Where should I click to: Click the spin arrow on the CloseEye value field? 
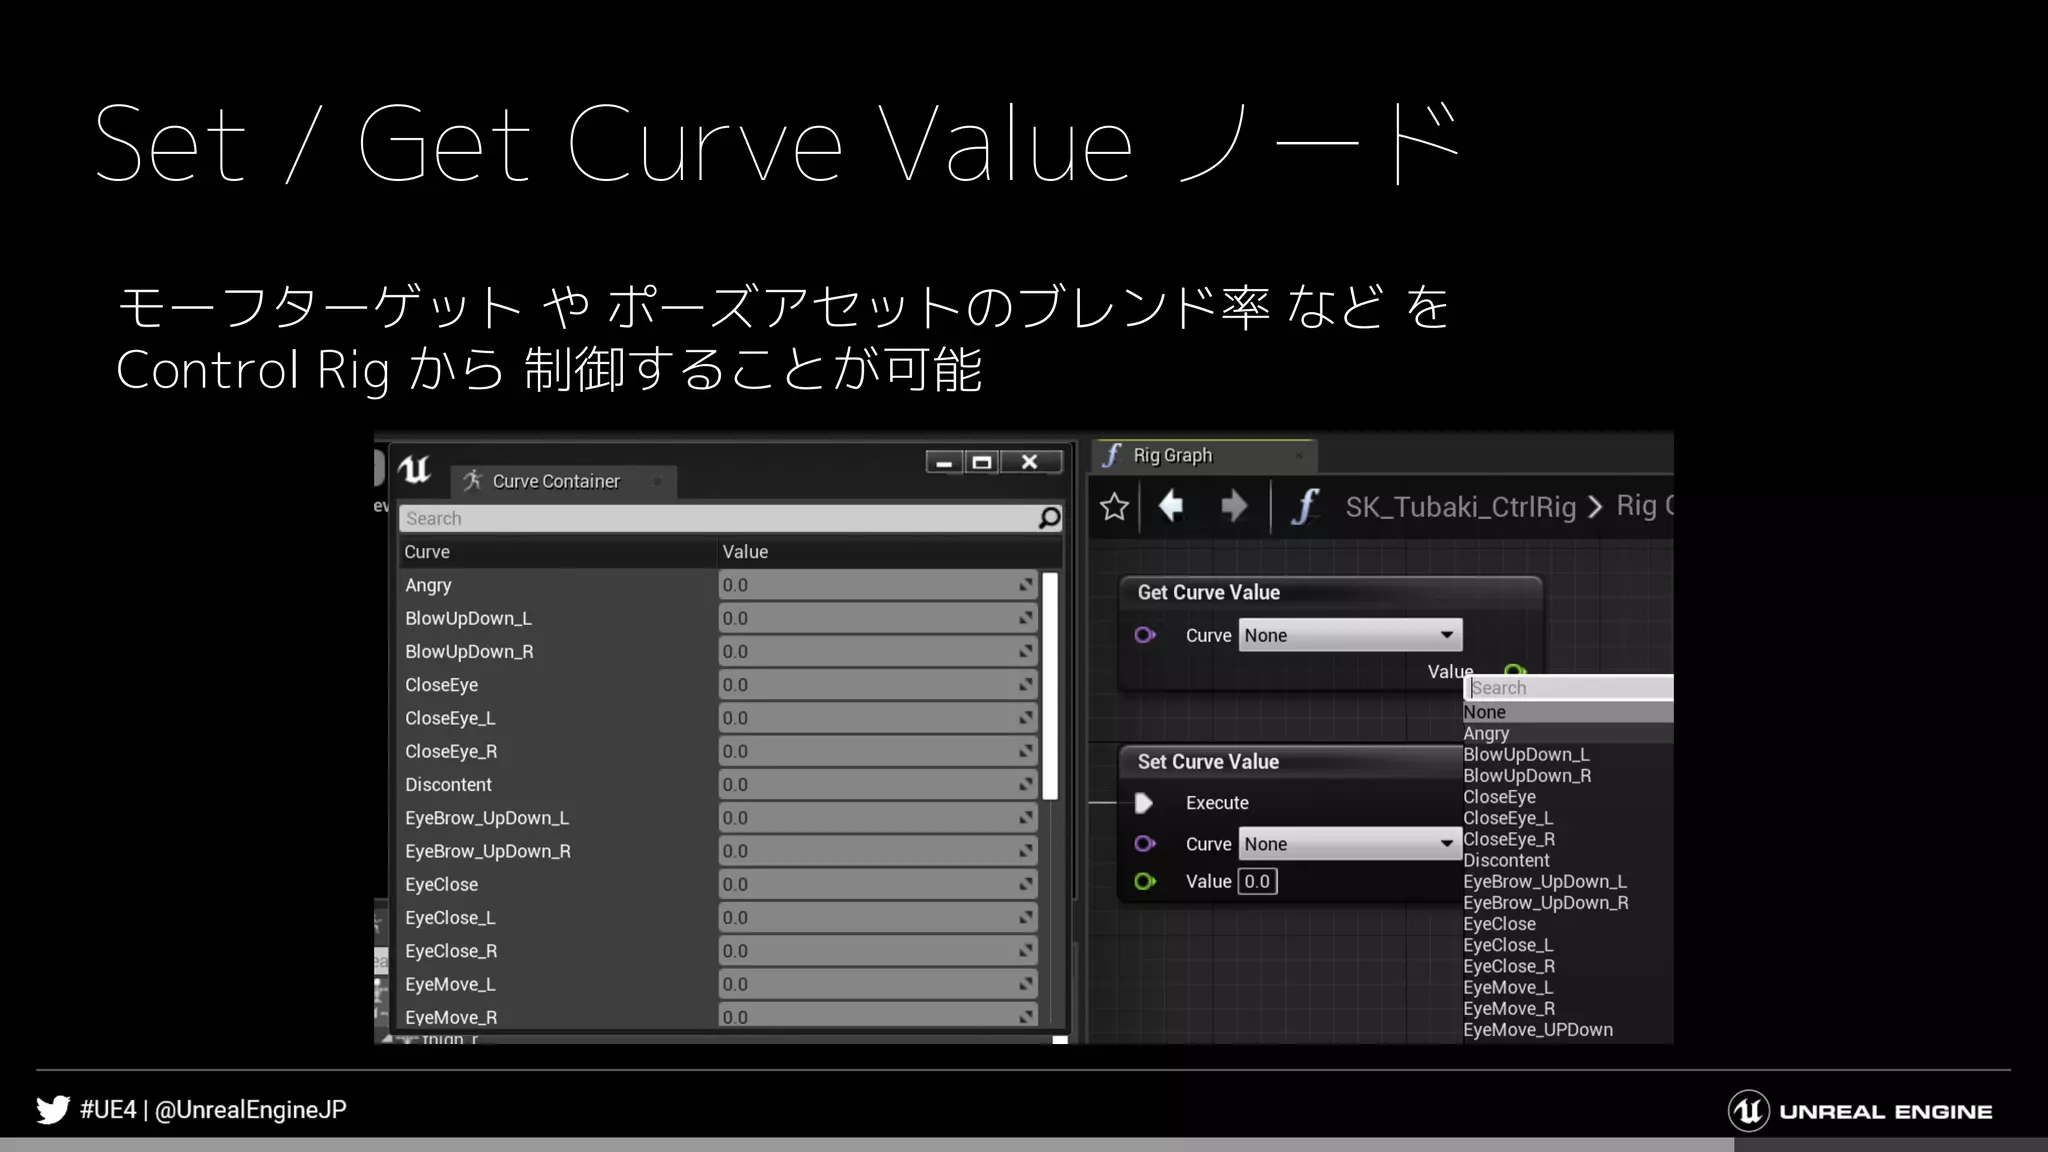(1026, 685)
